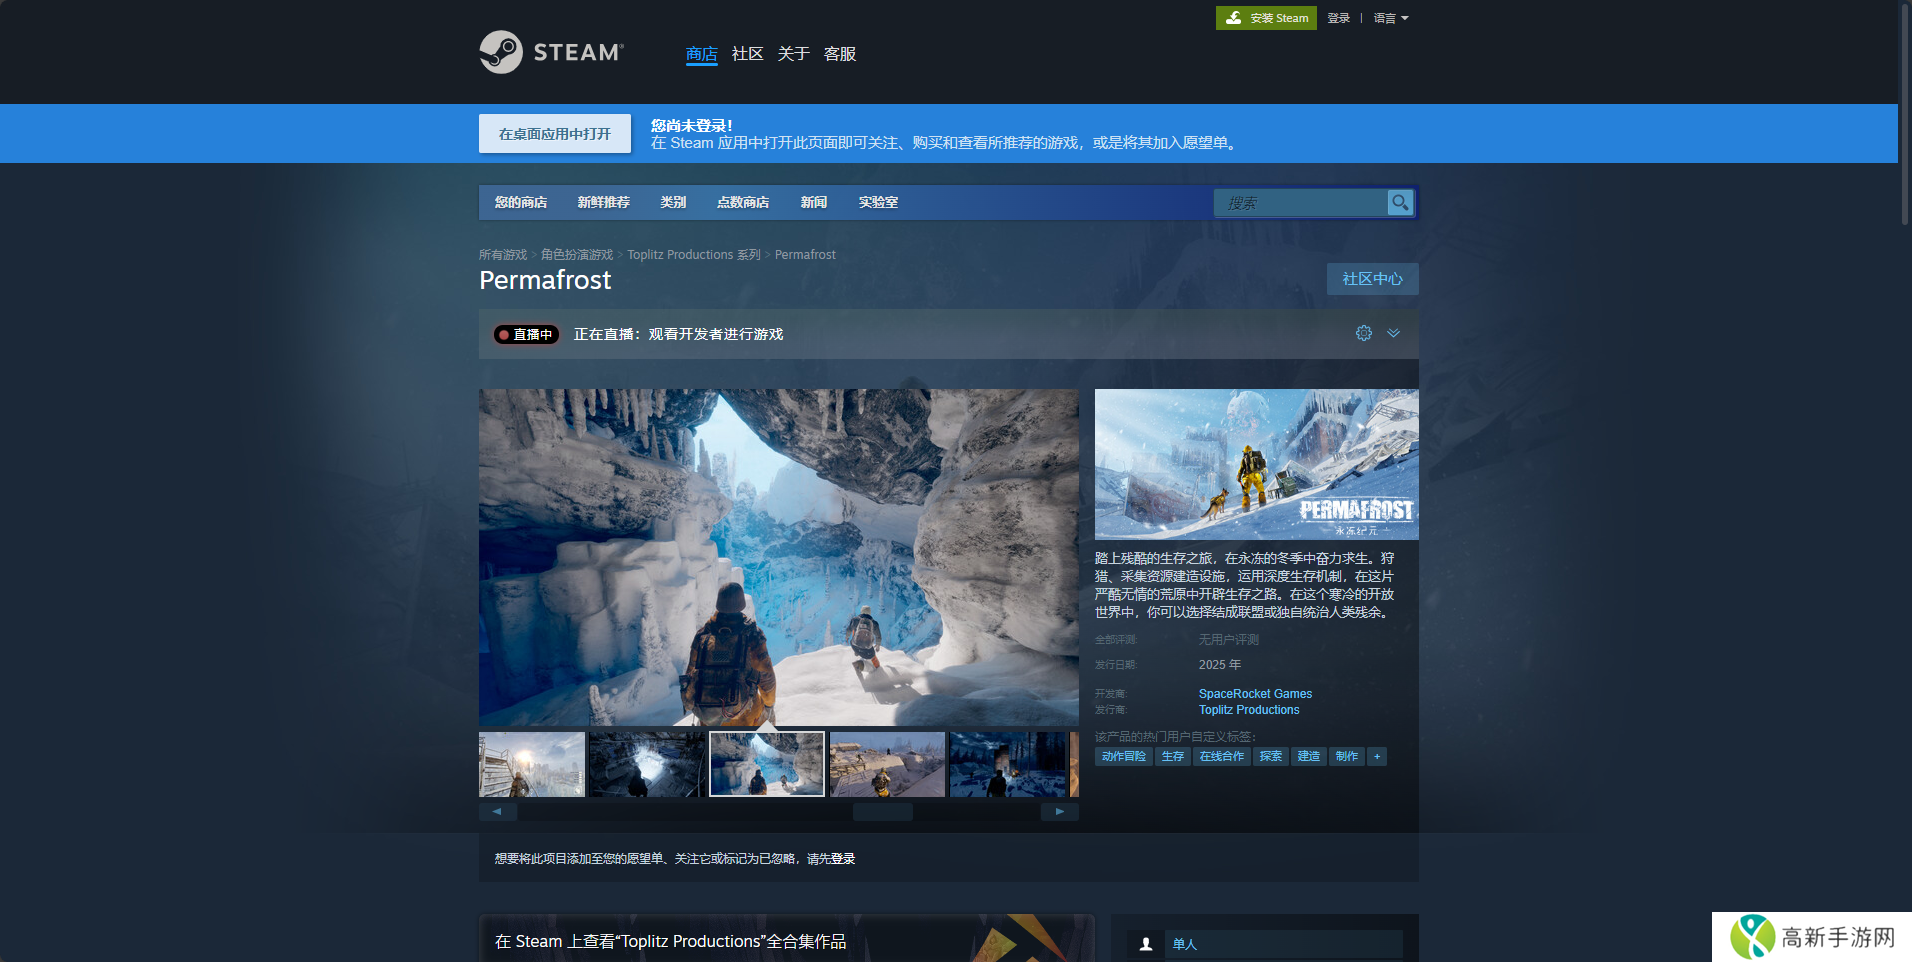Click into the store search field
Viewport: 1912px width, 962px height.
click(x=1300, y=203)
